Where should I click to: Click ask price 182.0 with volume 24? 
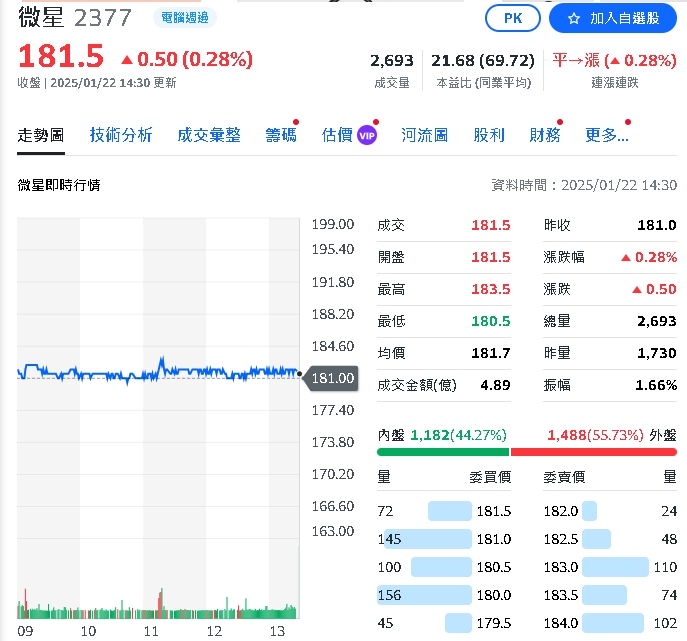[610, 511]
